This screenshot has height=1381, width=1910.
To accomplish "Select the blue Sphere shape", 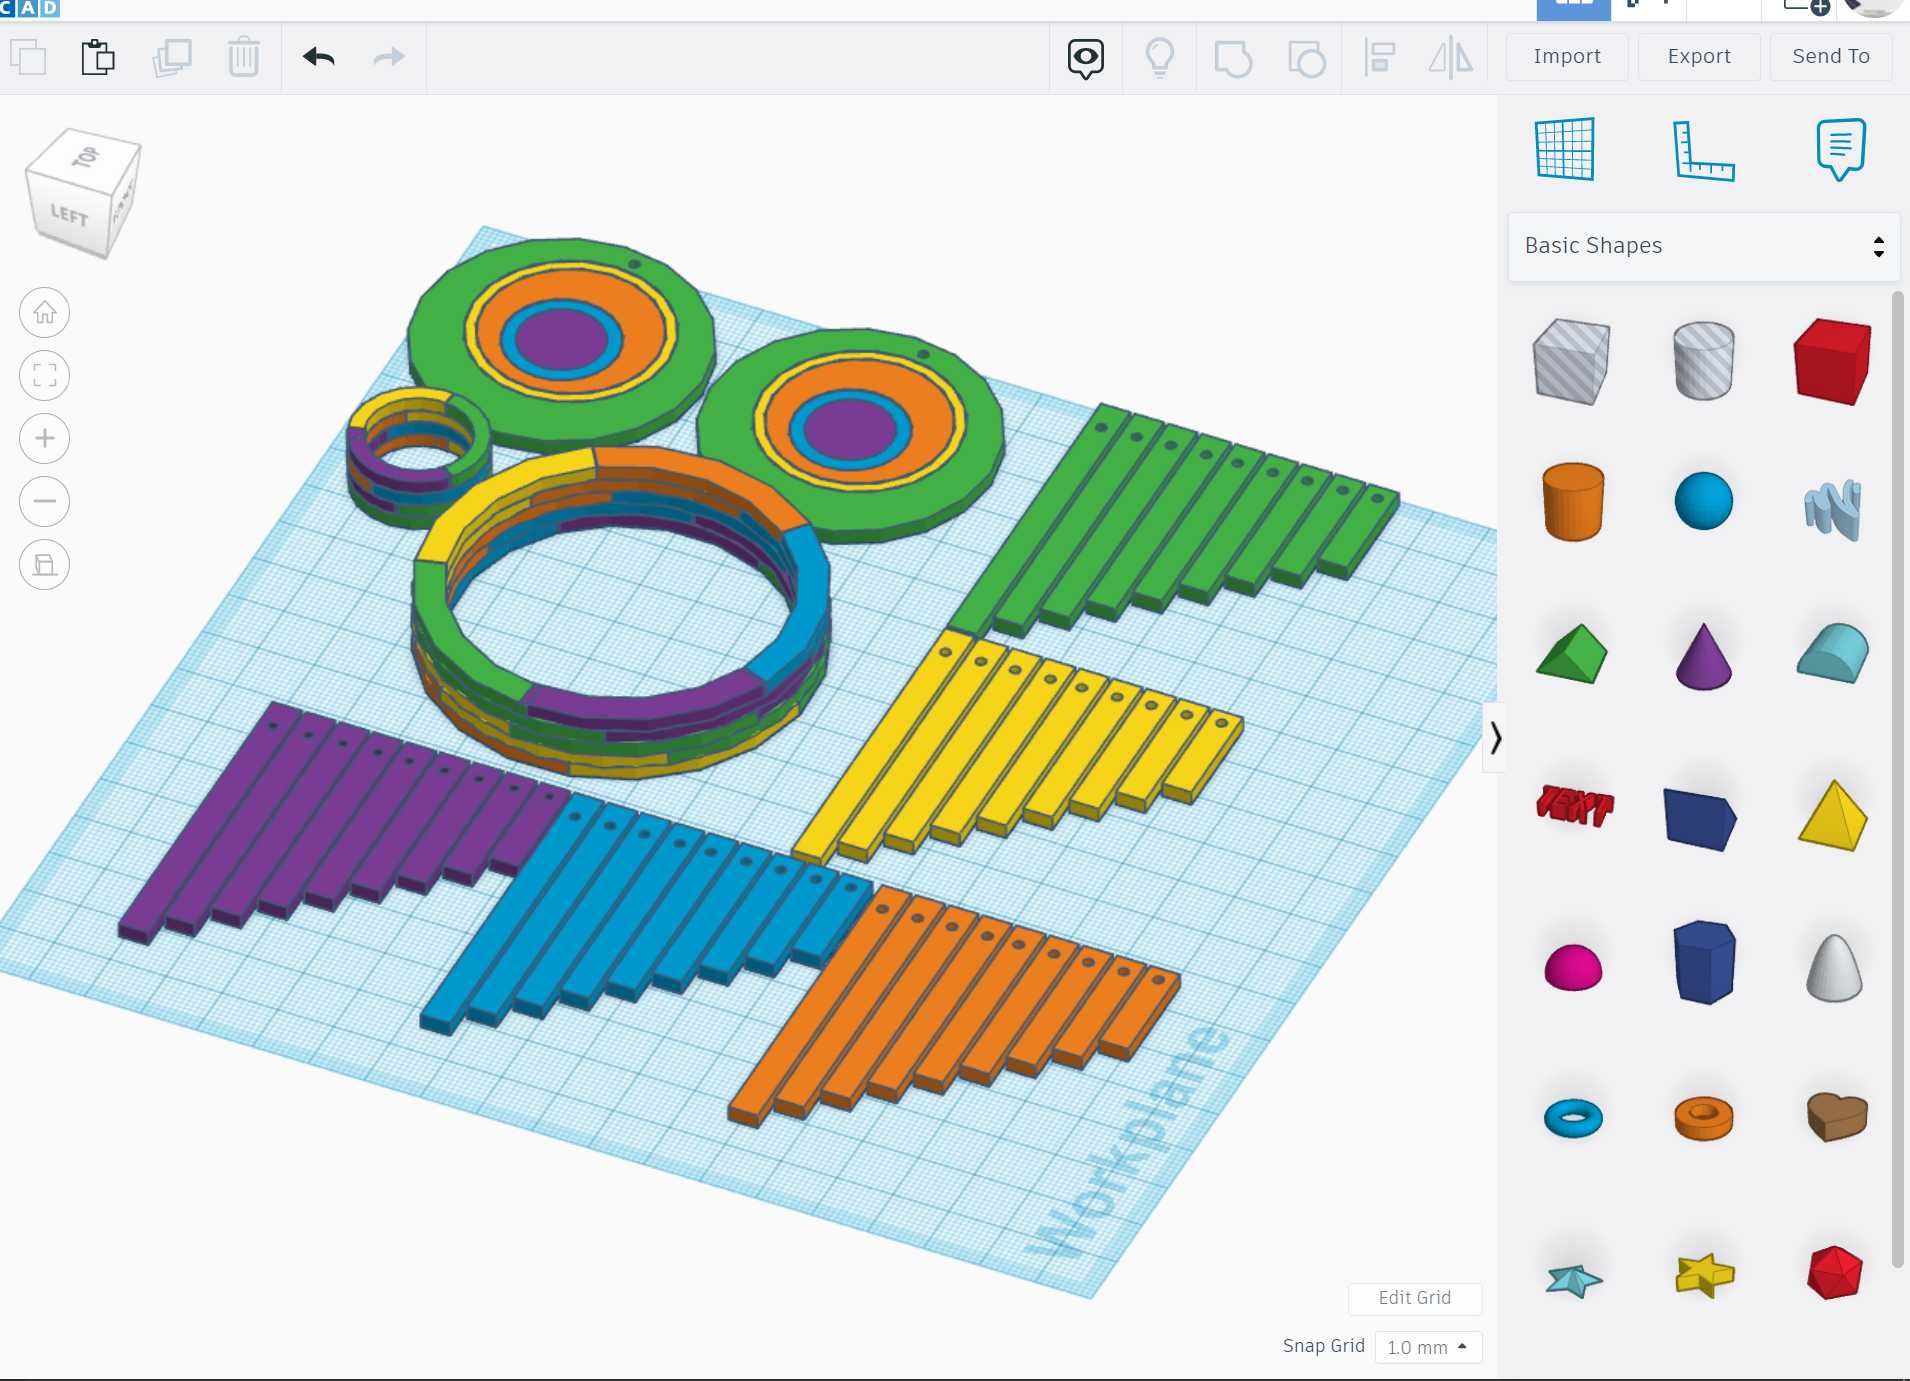I will point(1703,501).
